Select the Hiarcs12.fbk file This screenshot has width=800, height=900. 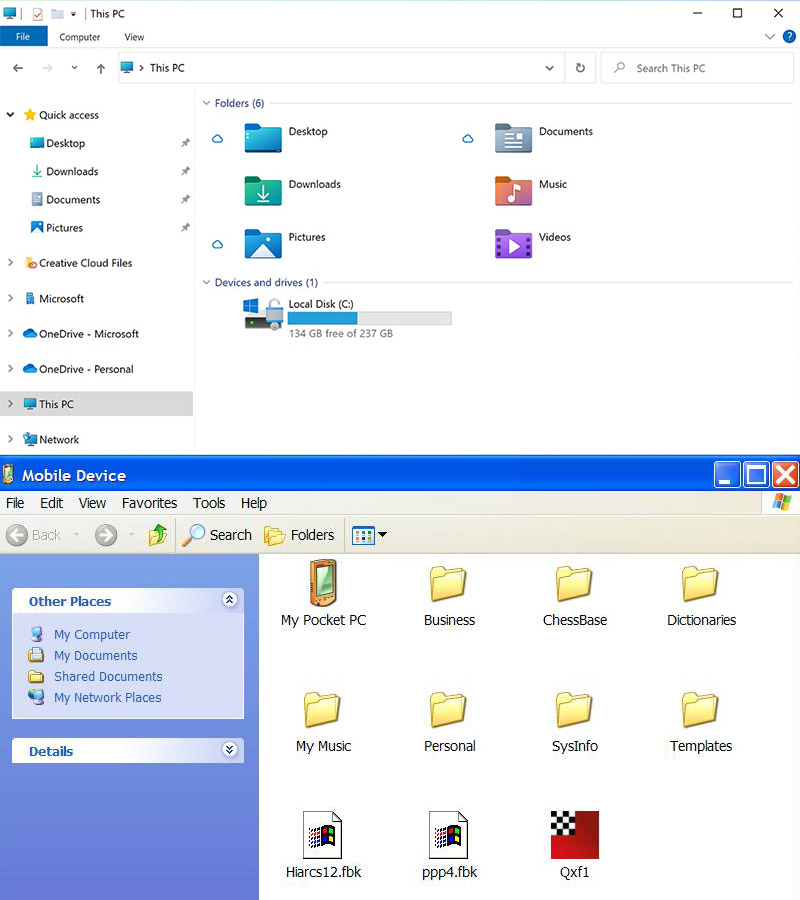[x=323, y=835]
